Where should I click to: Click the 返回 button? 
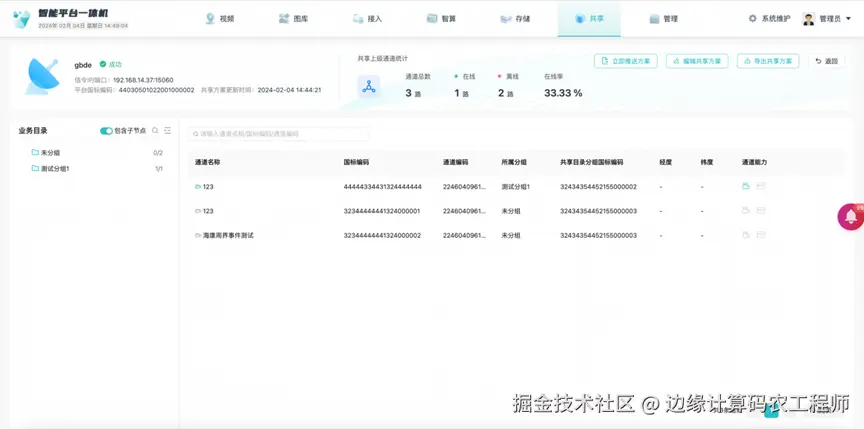(826, 61)
